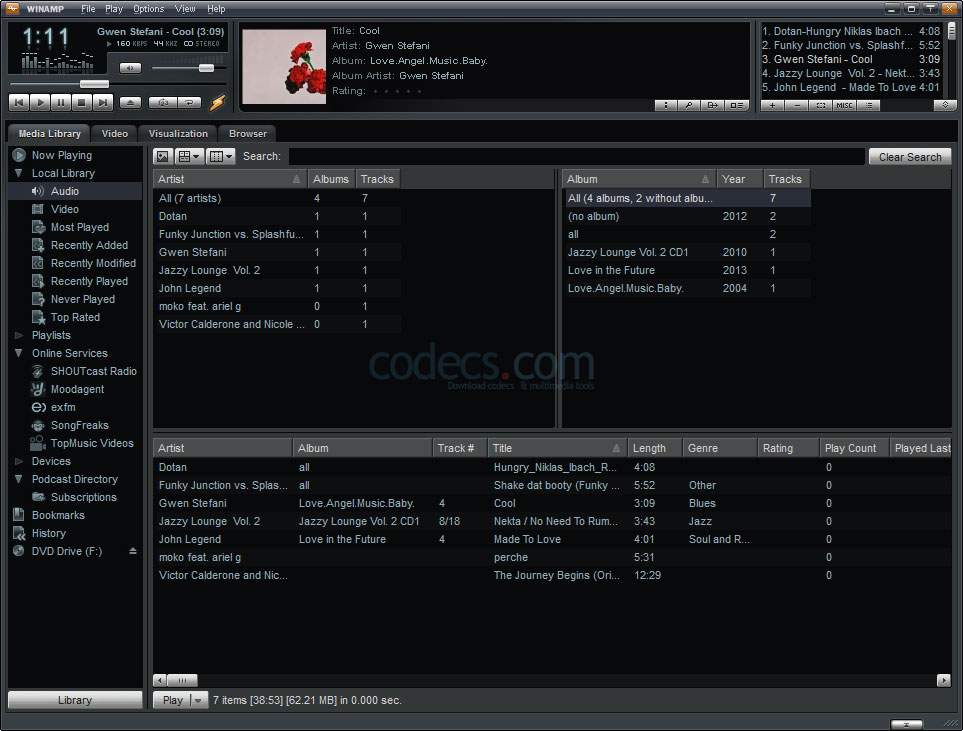This screenshot has width=963, height=731.
Task: Click the Recently Modified sidebar icon
Action: [x=38, y=263]
